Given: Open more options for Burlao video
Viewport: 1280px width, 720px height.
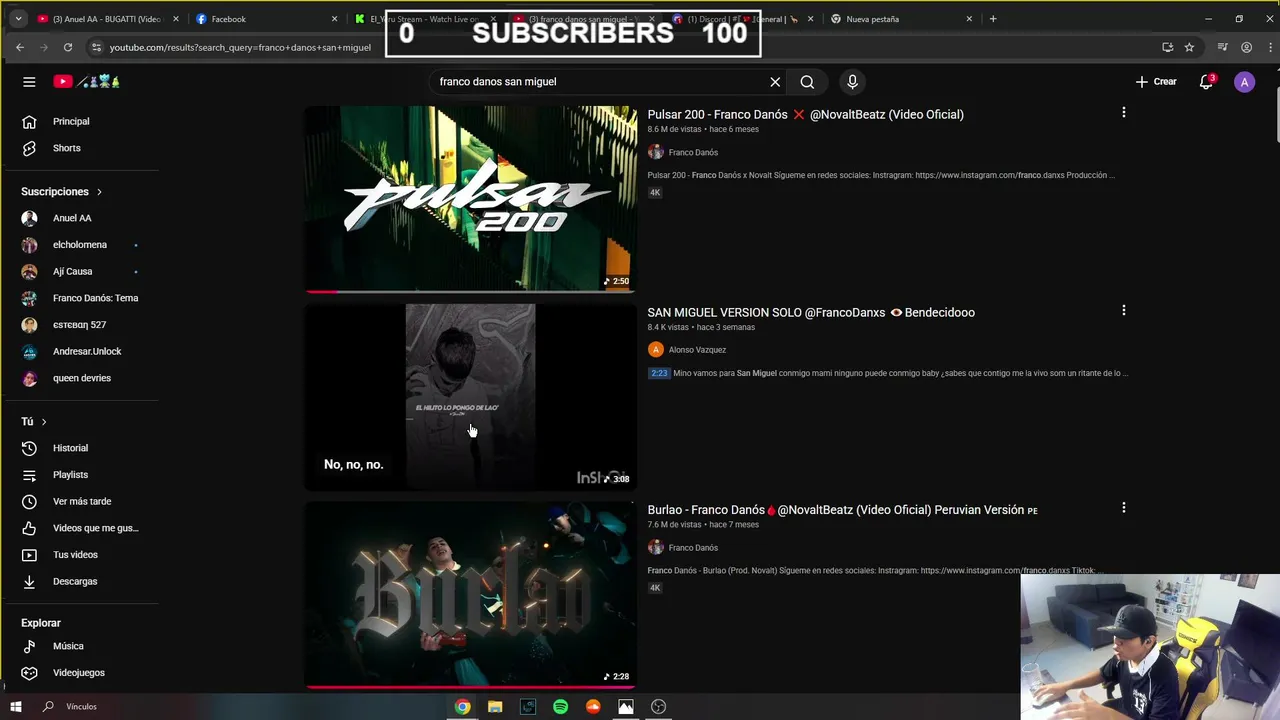Looking at the screenshot, I should click(1123, 508).
